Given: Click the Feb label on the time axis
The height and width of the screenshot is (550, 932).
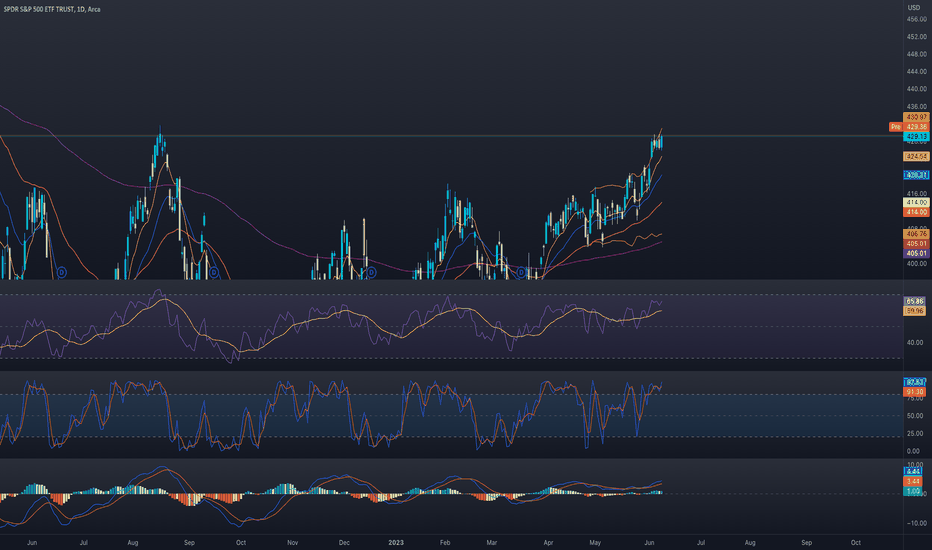Looking at the screenshot, I should [x=445, y=542].
